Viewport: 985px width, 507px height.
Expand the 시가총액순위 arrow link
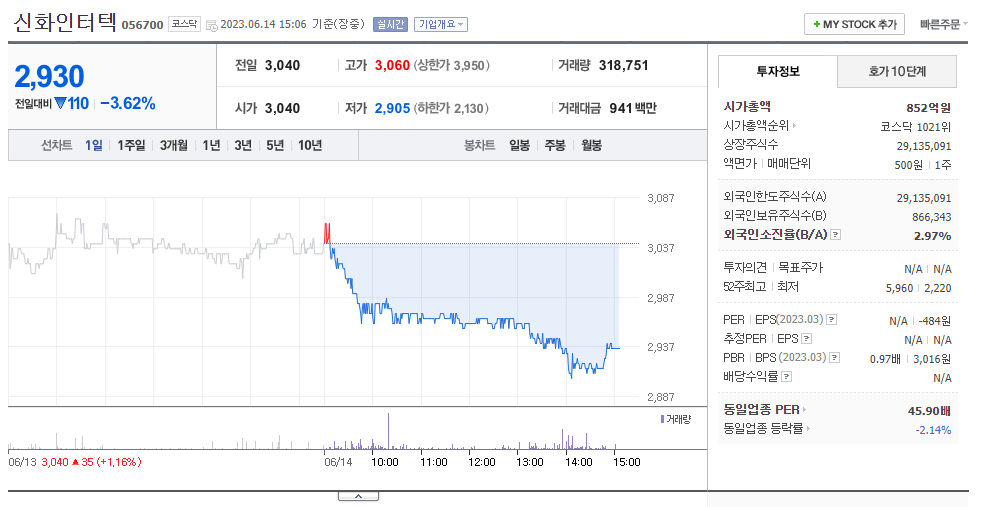794,126
